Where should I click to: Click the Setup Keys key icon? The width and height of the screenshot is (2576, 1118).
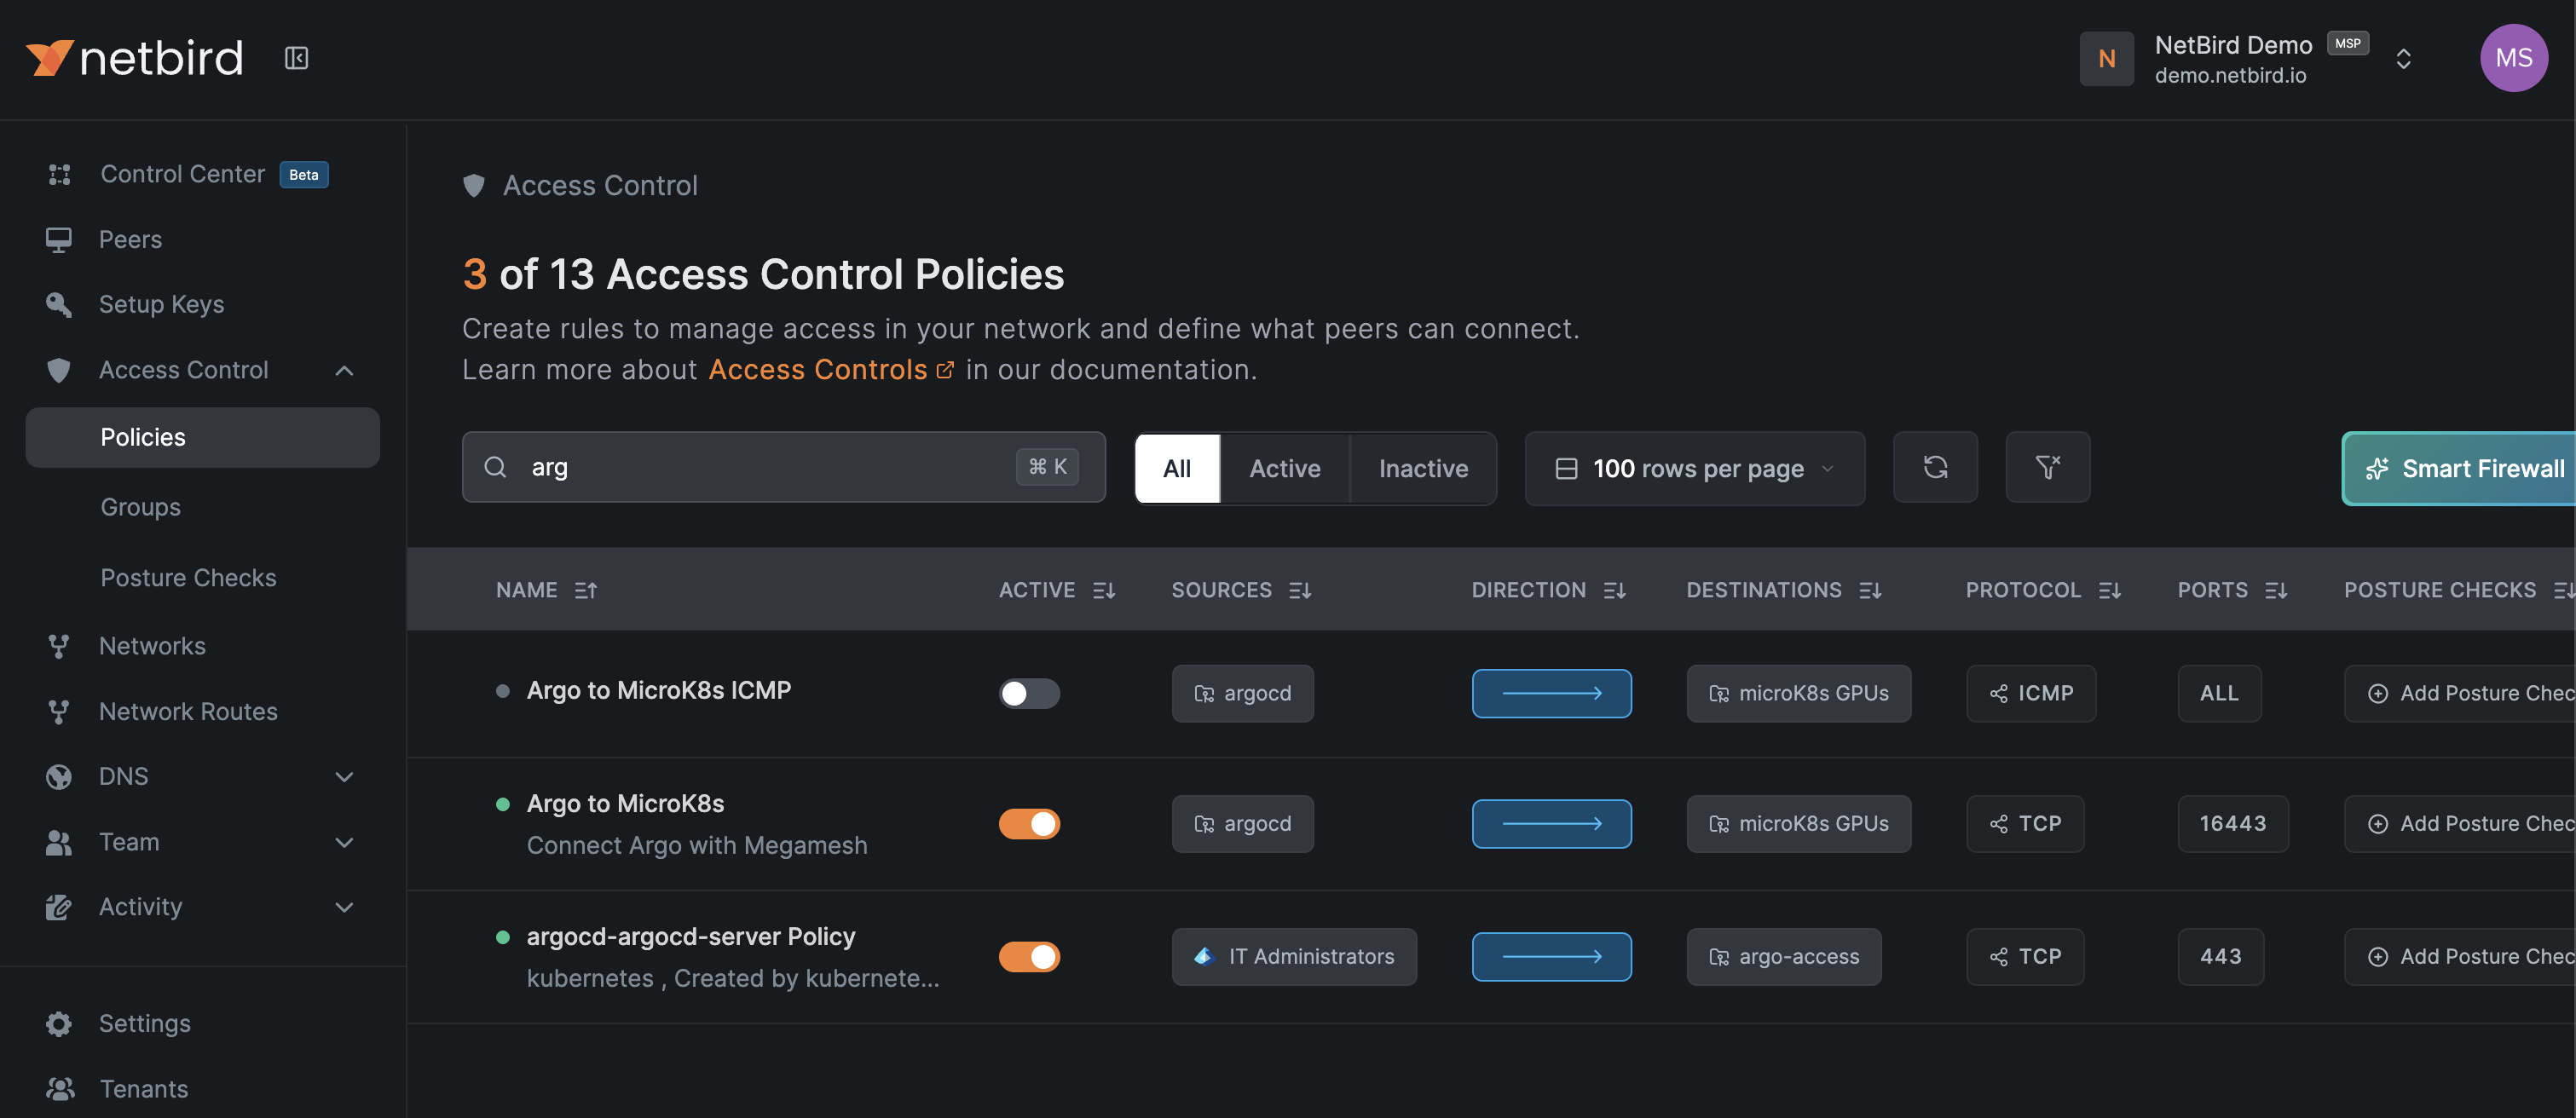59,304
